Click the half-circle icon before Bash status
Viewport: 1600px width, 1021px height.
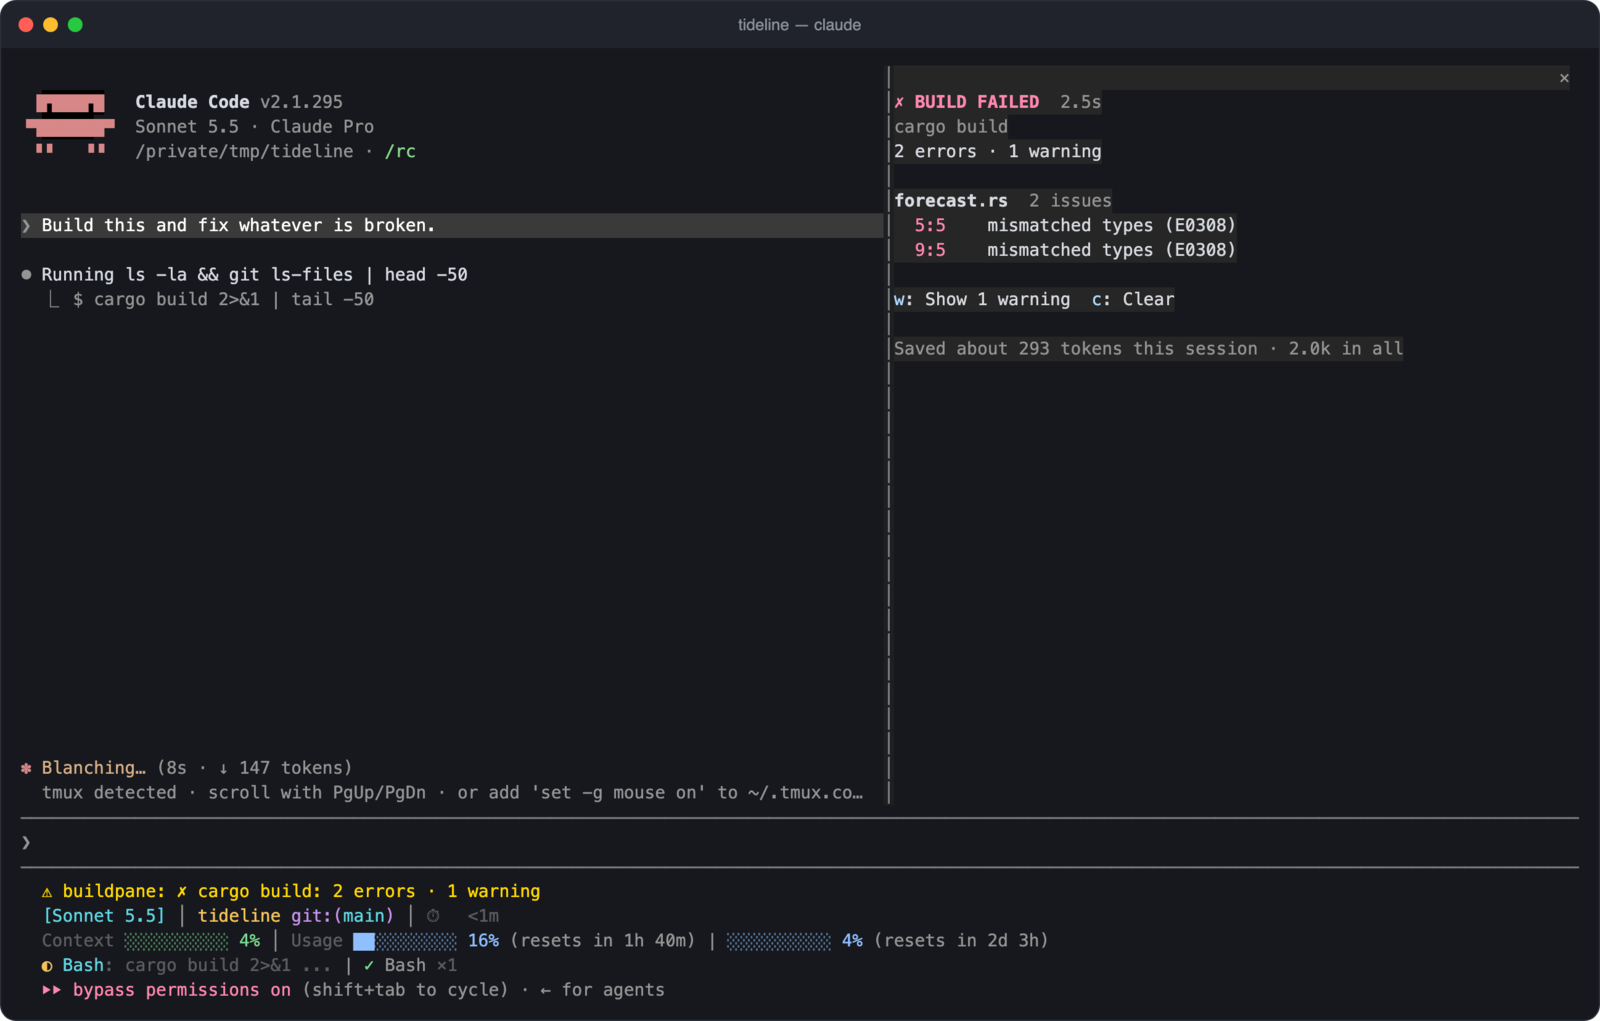tap(47, 966)
